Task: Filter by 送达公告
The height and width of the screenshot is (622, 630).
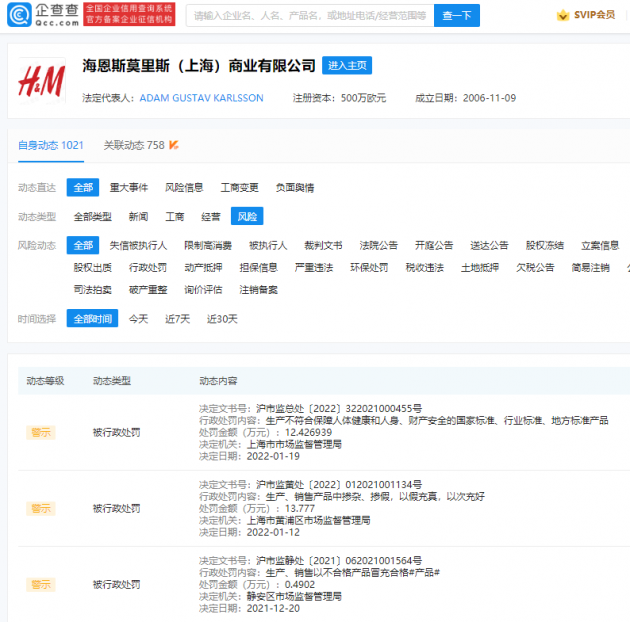Action: pyautogui.click(x=489, y=246)
